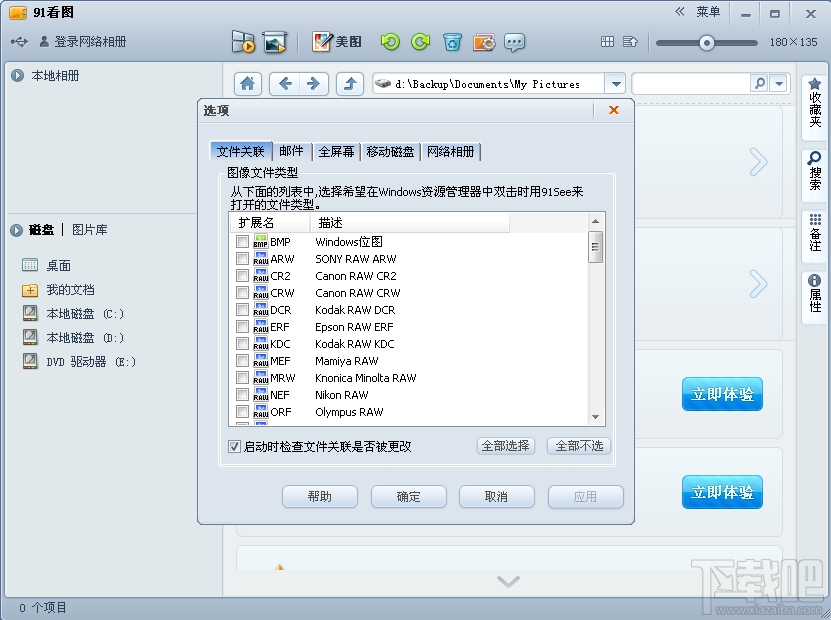Rotate image clockwise
The width and height of the screenshot is (831, 620).
tap(421, 42)
